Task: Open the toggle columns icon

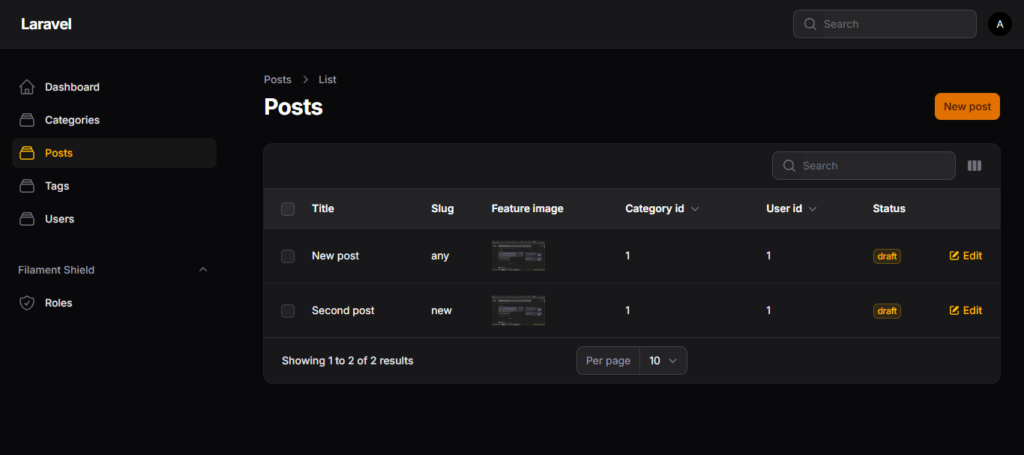Action: (974, 166)
